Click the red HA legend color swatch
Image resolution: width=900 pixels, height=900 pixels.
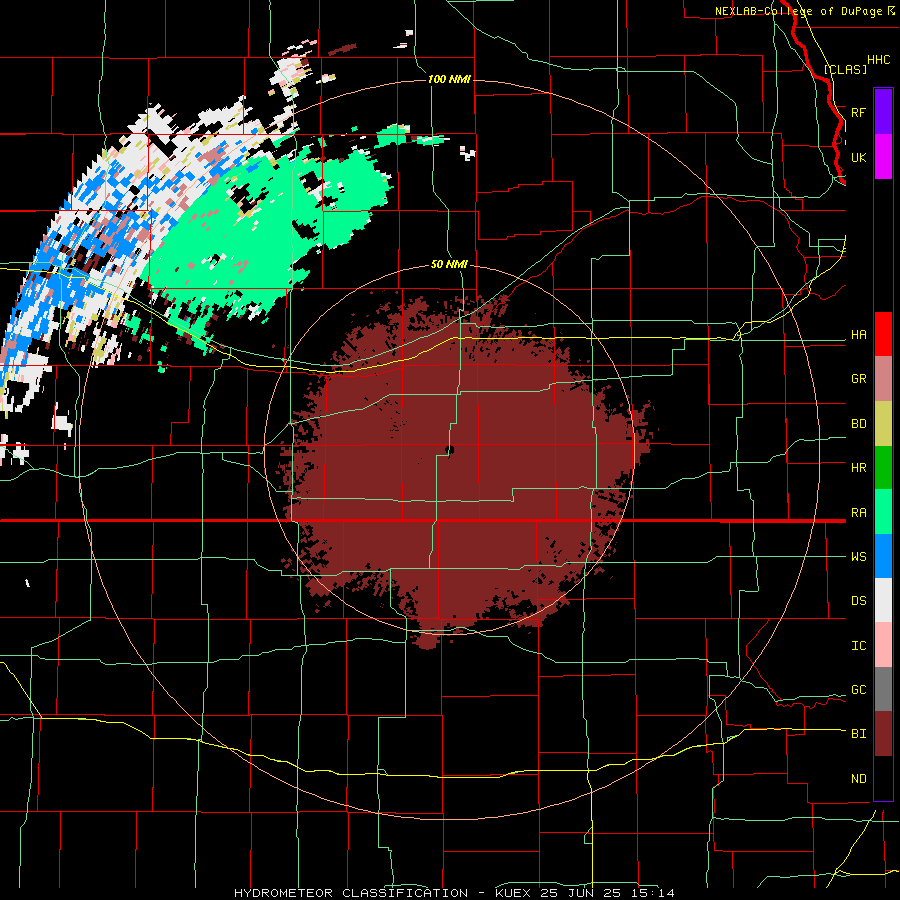point(883,334)
